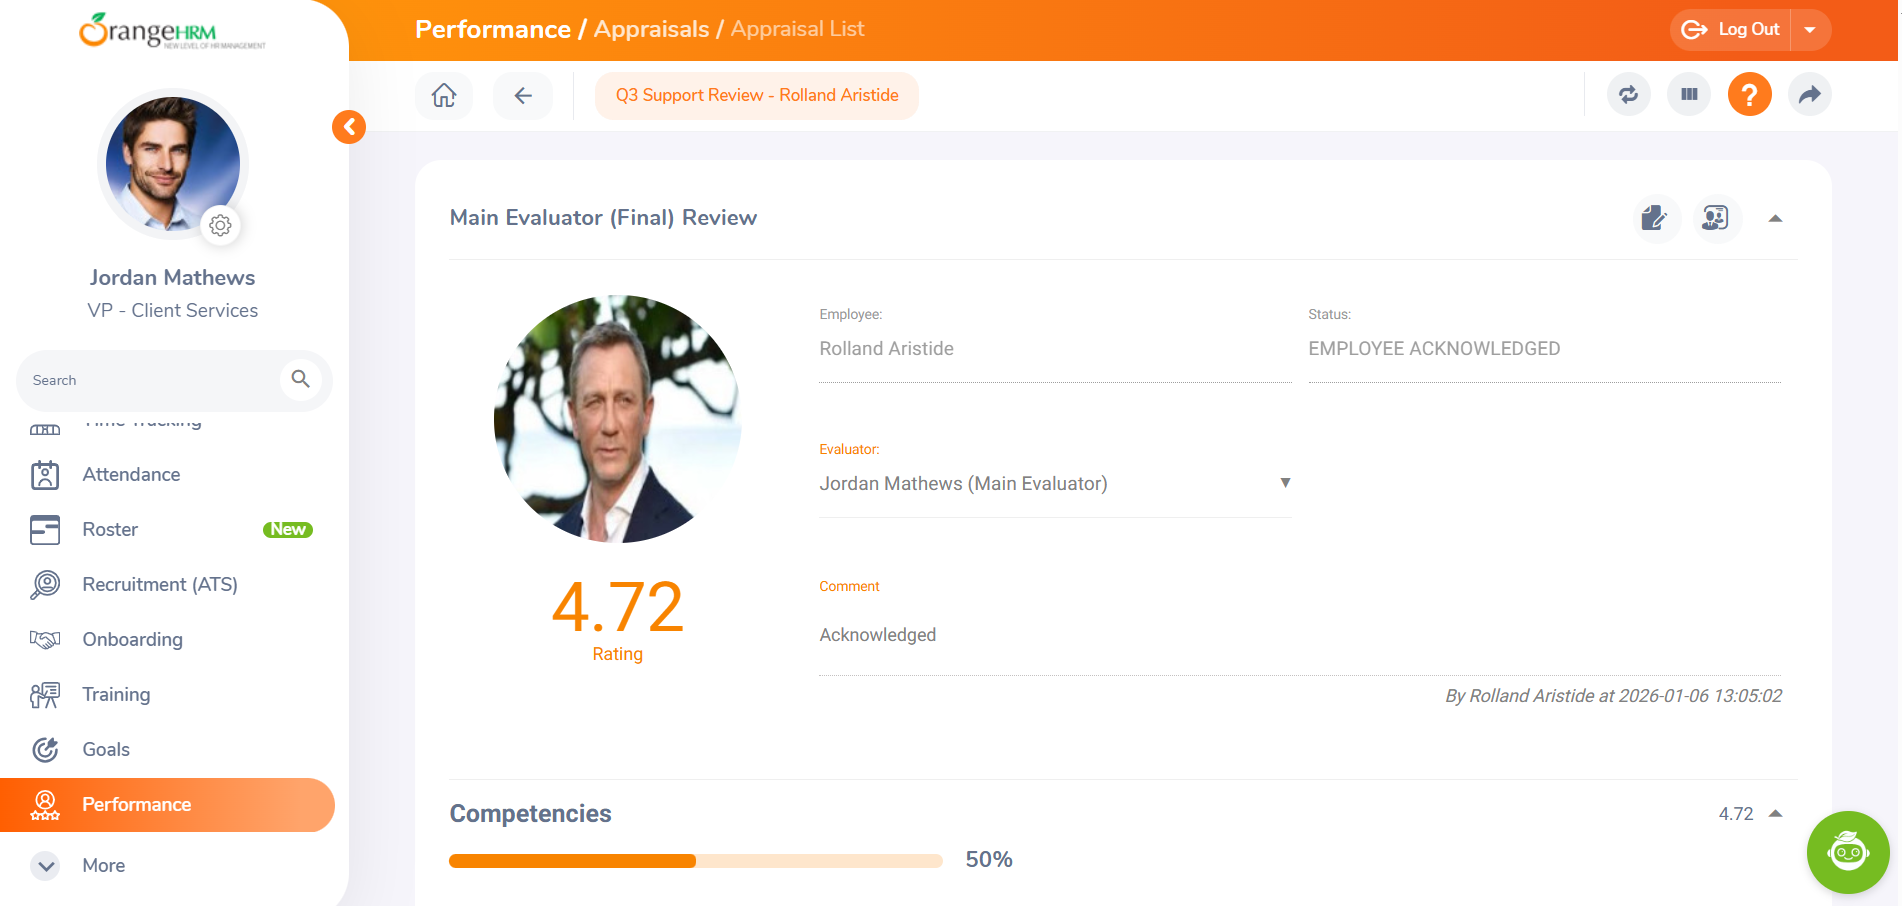This screenshot has height=906, width=1902.
Task: Click the columns view icon in toolbar
Action: pos(1689,95)
